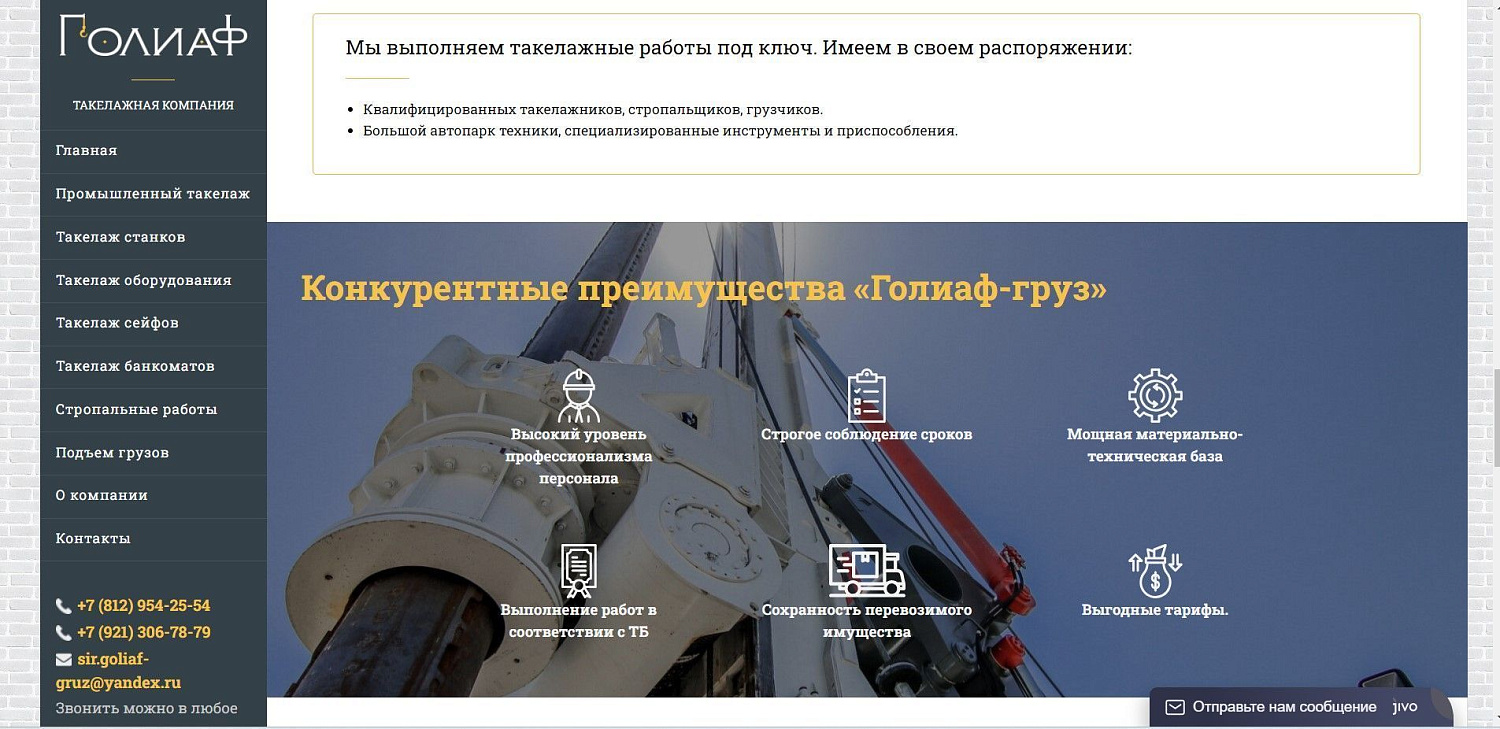This screenshot has height=729, width=1500.
Task: Open the Главная menu item
Action: tap(86, 151)
